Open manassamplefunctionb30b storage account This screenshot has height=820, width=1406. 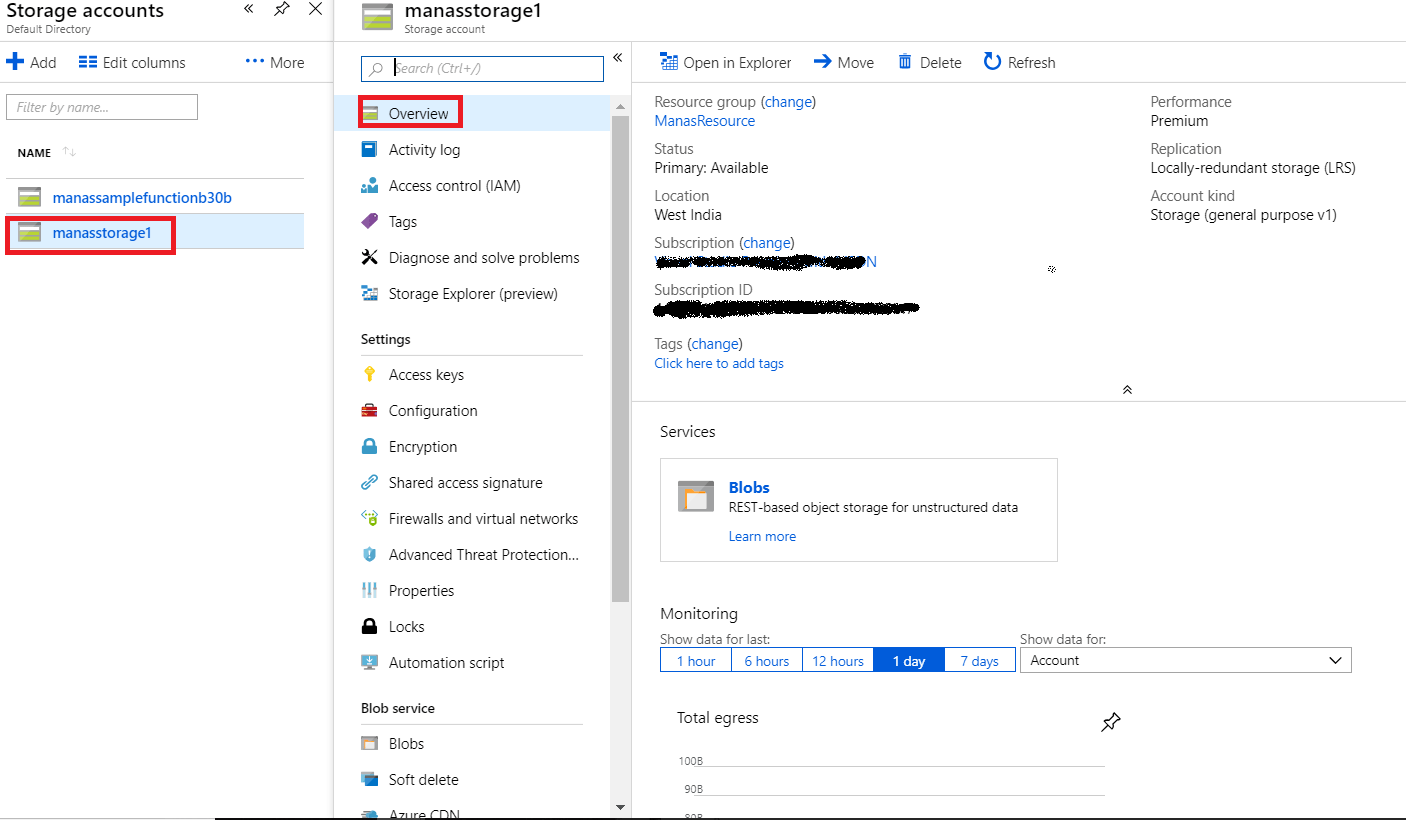[142, 197]
